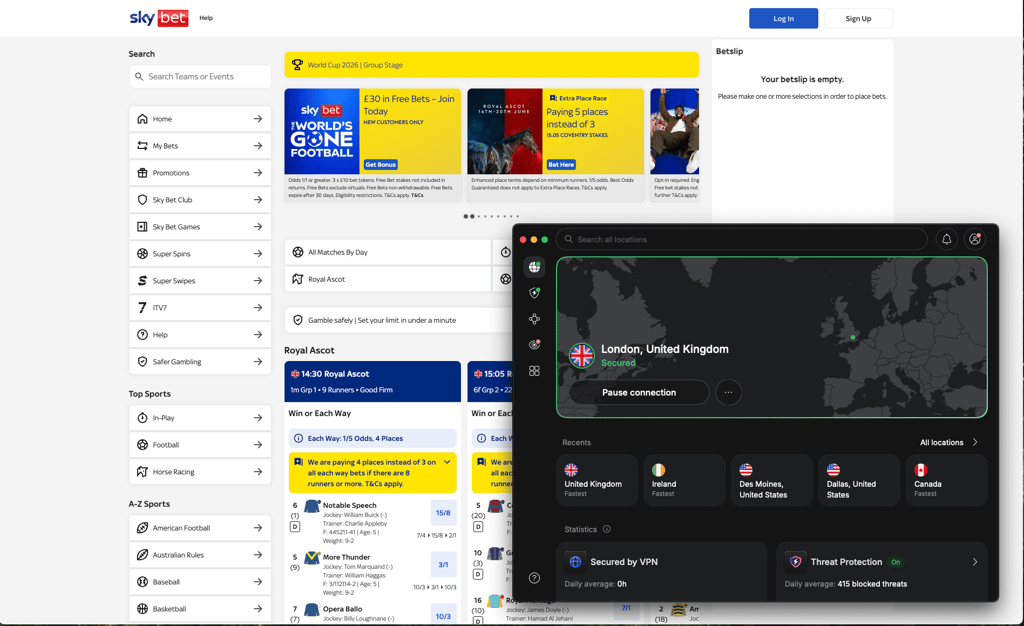Click the trophy icon in World Cup banner
Screen dimensions: 1024x626
[x=297, y=65]
